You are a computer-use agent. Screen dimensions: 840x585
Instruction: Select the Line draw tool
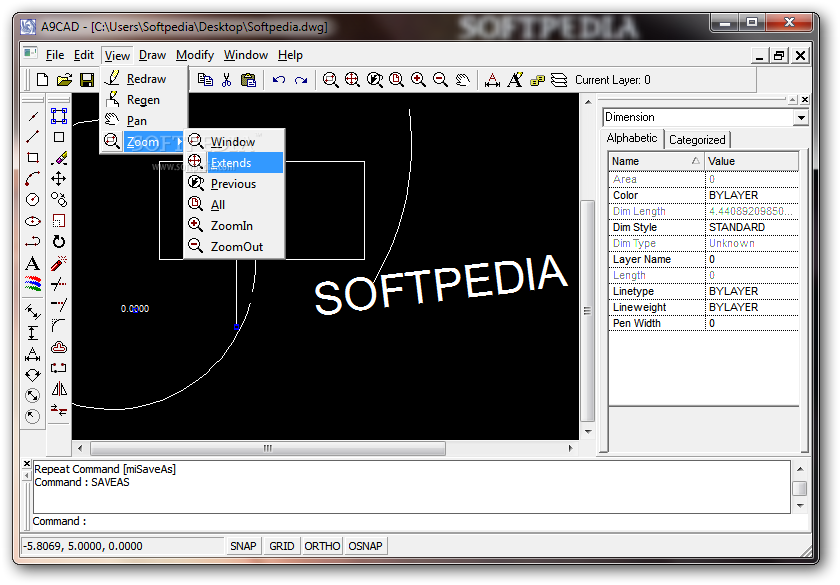coord(33,137)
